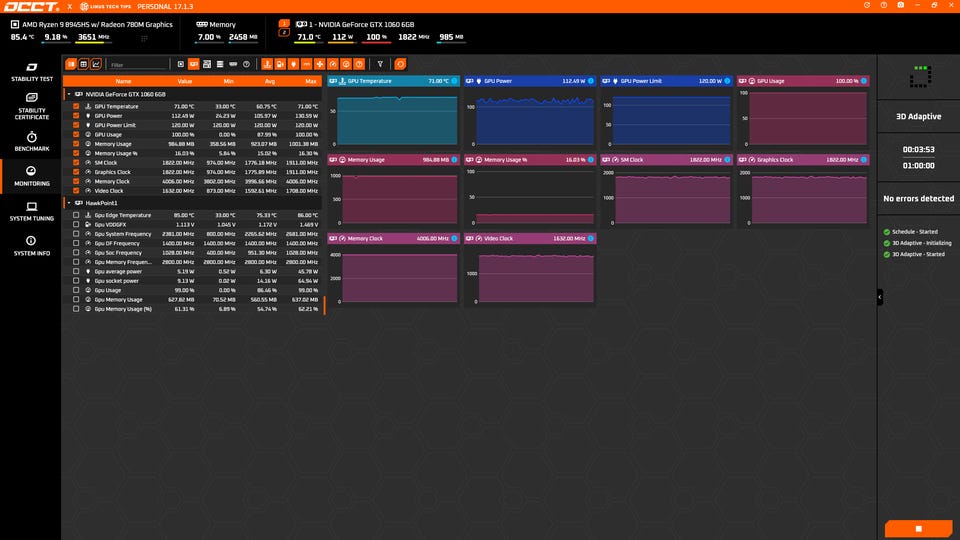Image resolution: width=960 pixels, height=540 pixels.
Task: Click the orange scrollbar beside sensor table
Action: click(x=324, y=305)
